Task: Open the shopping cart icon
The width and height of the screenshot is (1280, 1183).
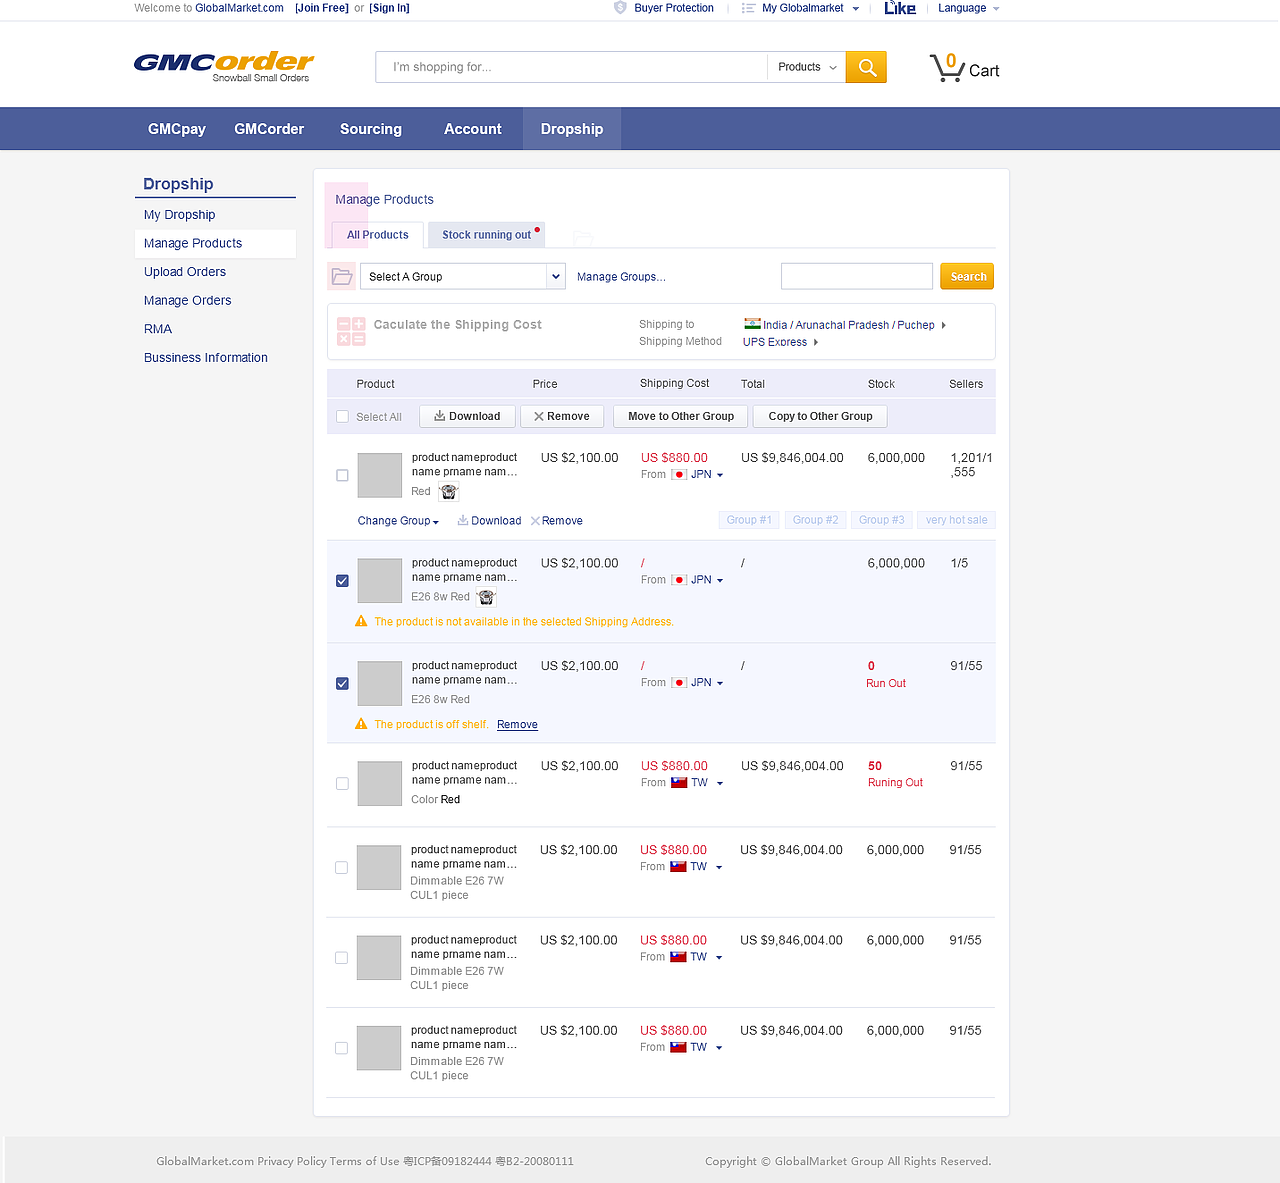Action: click(x=946, y=68)
